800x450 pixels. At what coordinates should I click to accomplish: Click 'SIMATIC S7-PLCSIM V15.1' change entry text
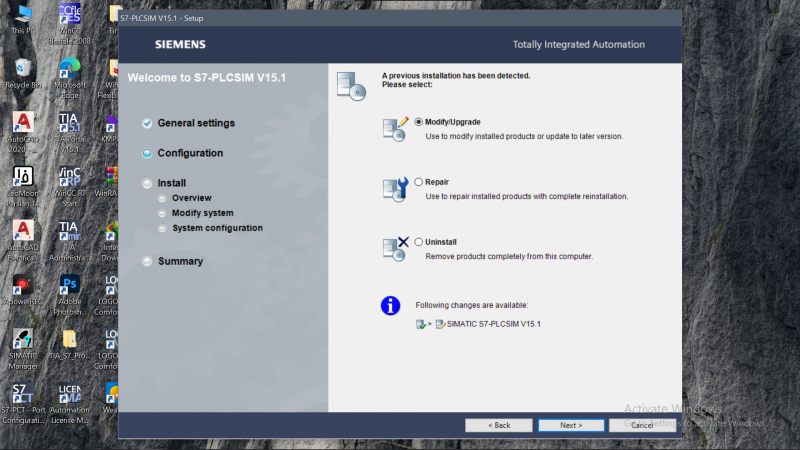click(x=494, y=324)
